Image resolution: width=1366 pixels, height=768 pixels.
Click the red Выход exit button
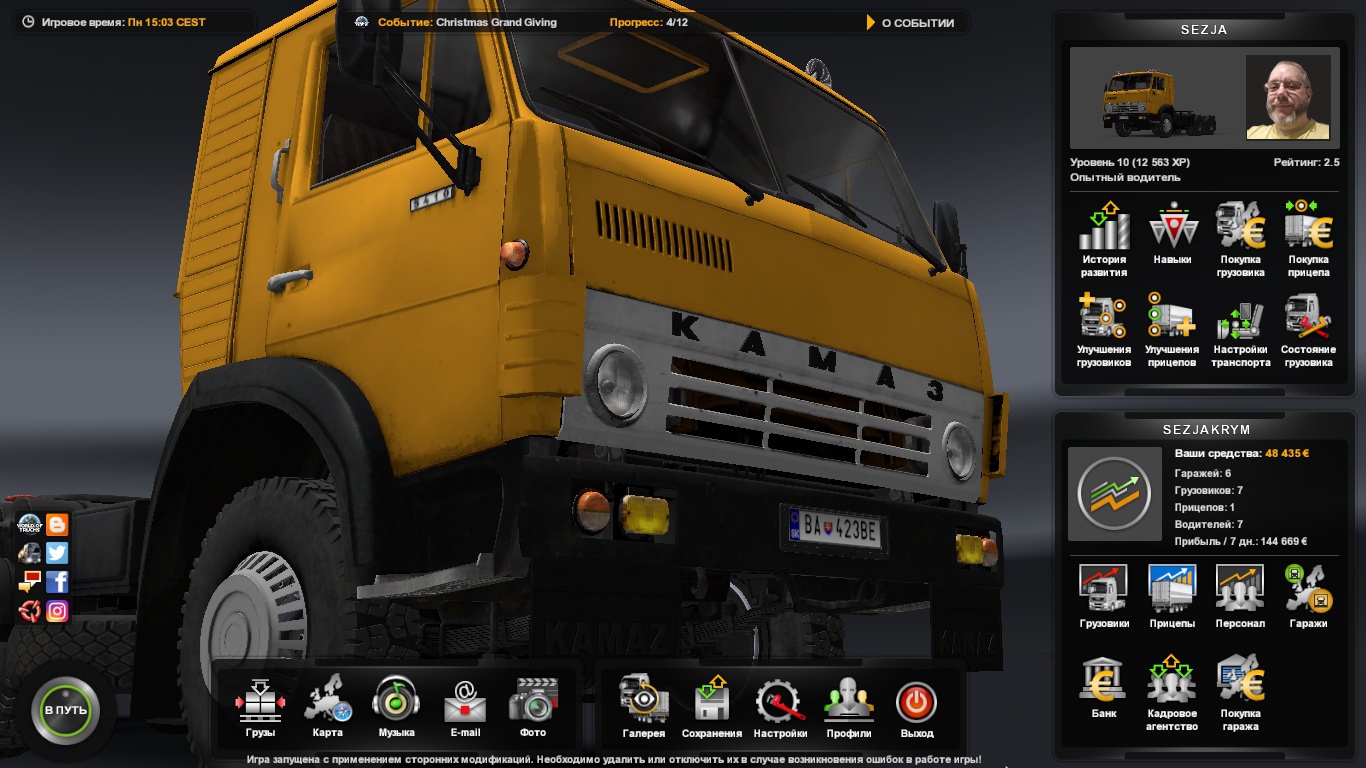coord(916,703)
